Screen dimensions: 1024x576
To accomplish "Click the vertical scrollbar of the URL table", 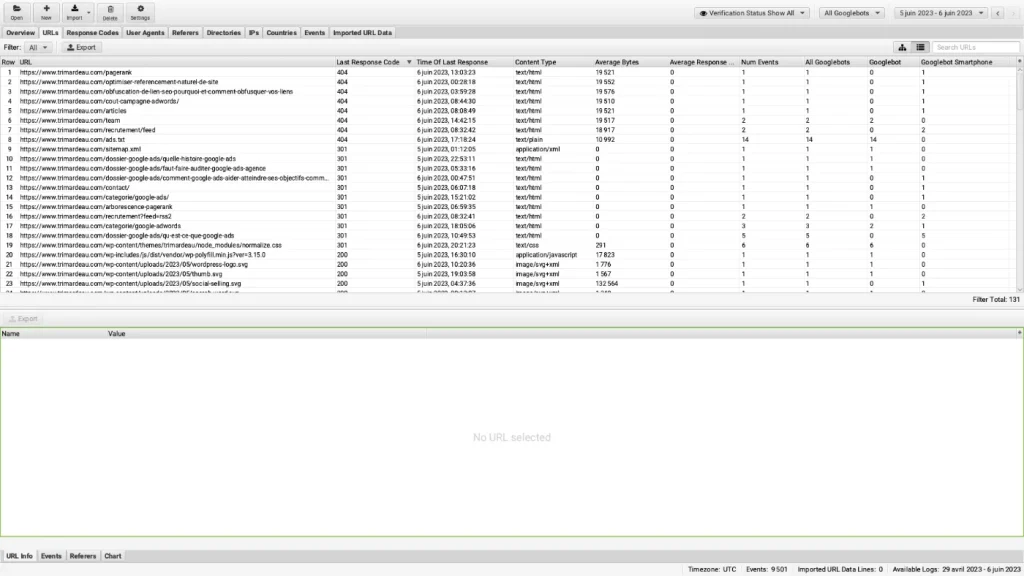I will [x=1019, y=178].
